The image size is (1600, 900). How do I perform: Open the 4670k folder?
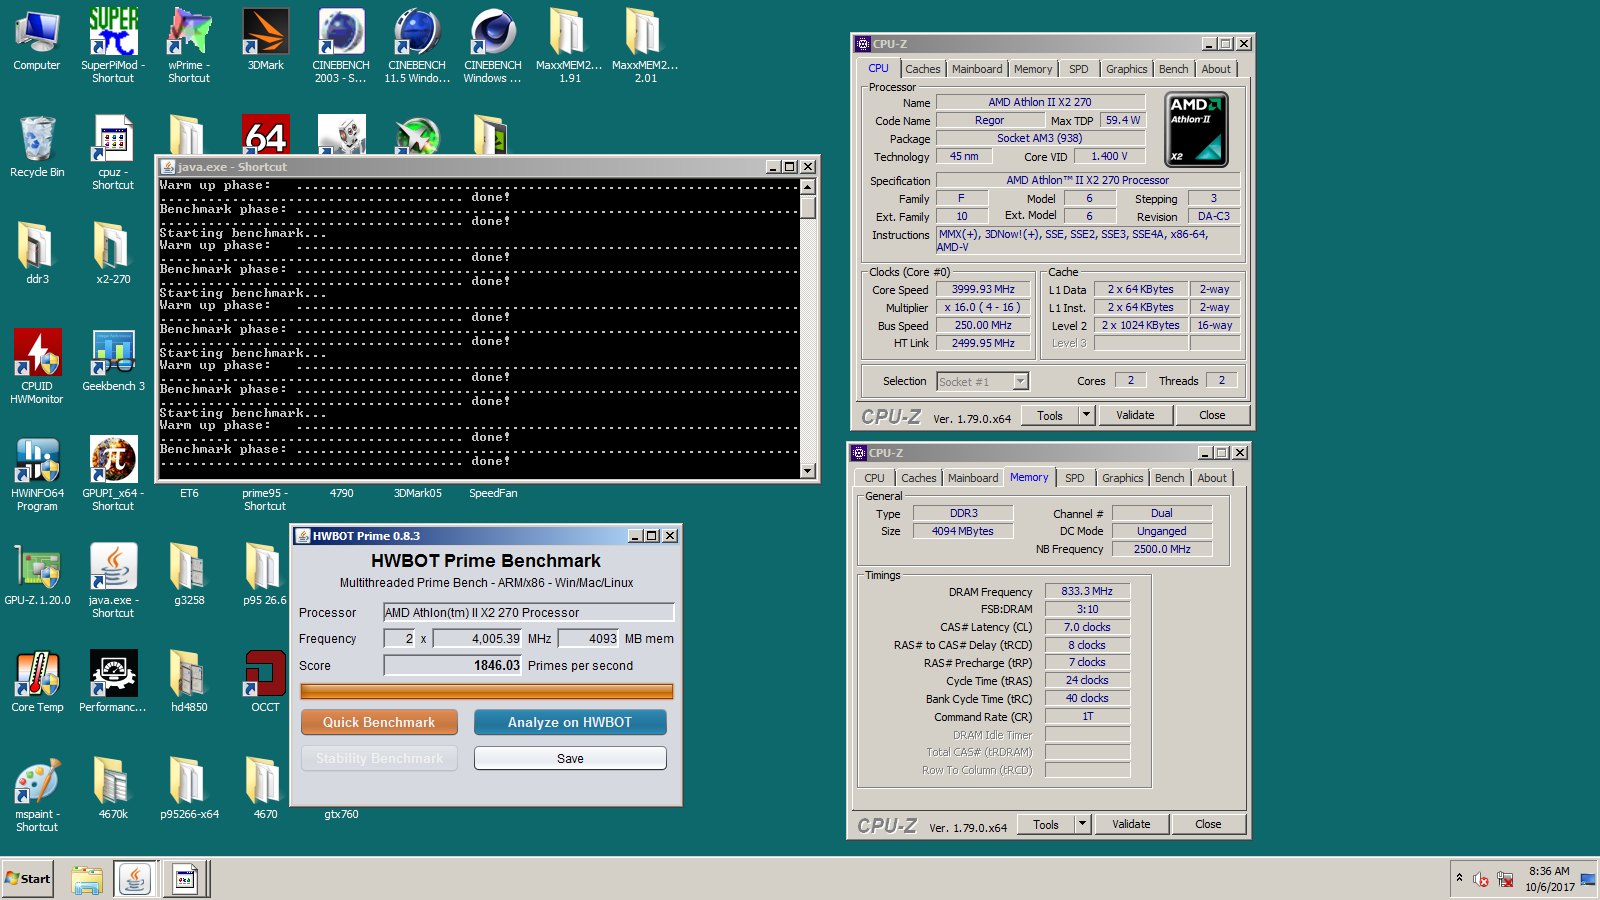tap(113, 788)
